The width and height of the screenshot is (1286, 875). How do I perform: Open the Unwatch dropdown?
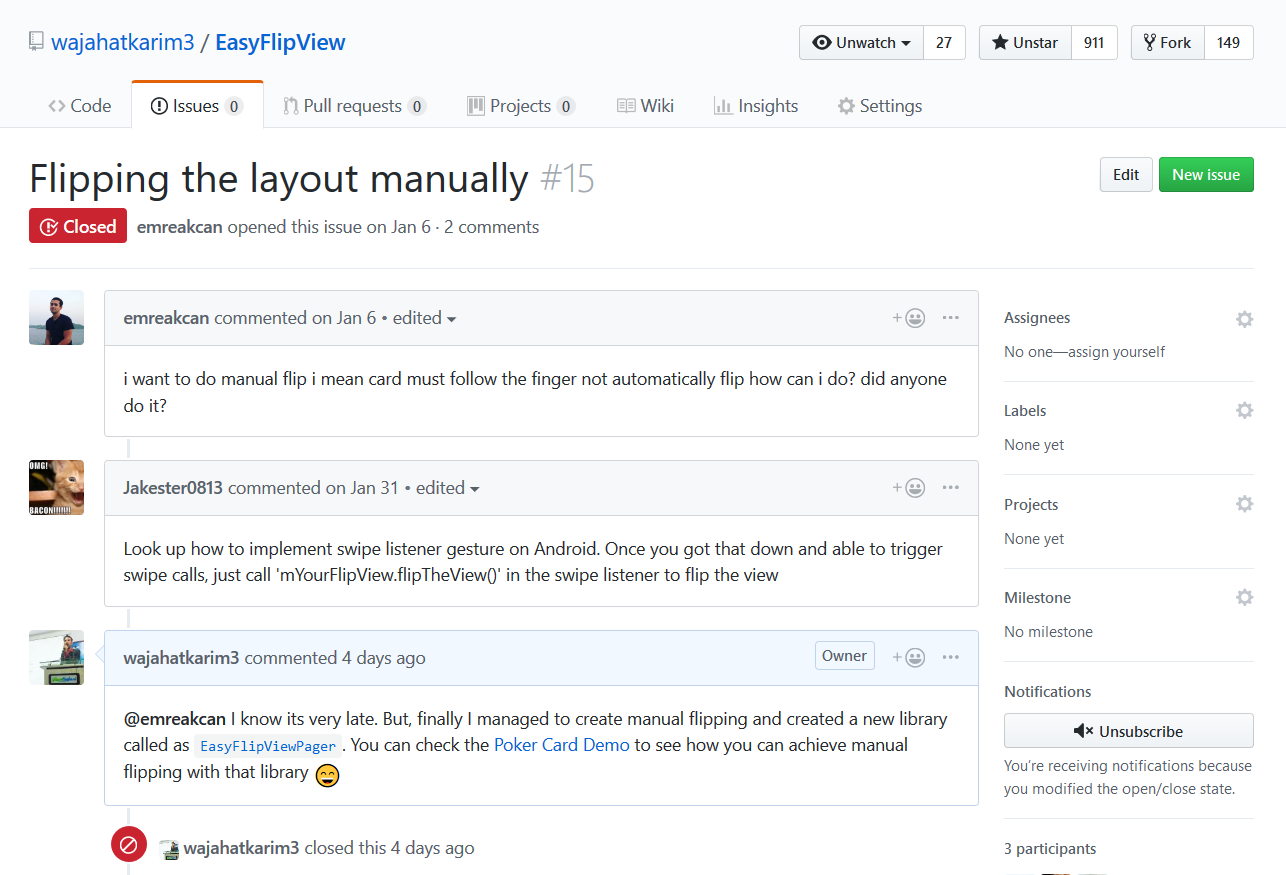(x=861, y=43)
